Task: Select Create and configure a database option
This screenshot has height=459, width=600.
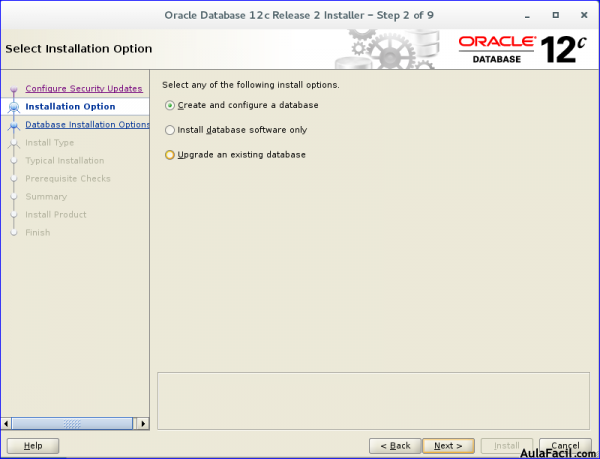Action: [241, 105]
